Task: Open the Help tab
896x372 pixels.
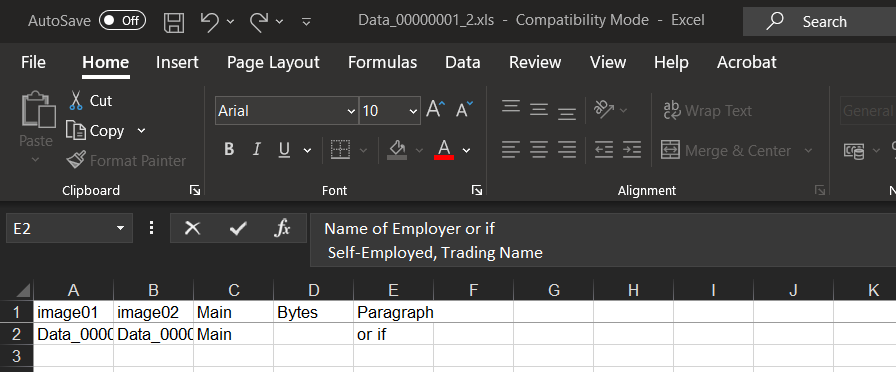Action: click(x=671, y=62)
